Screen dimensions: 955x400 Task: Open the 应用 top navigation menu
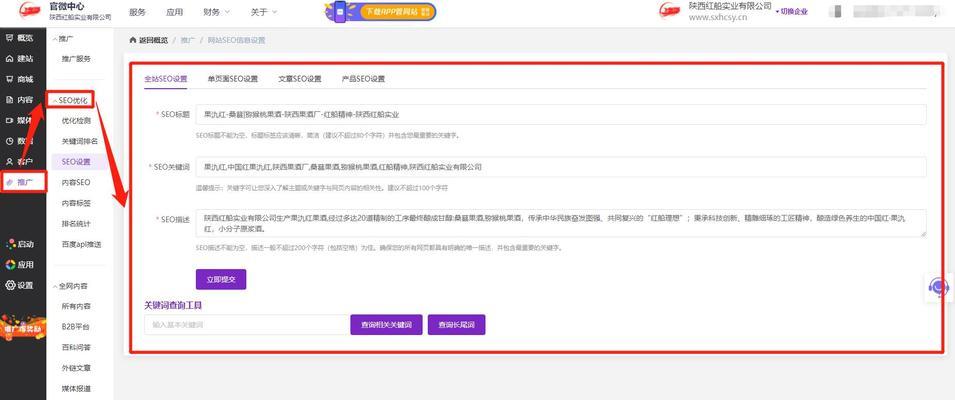[174, 12]
